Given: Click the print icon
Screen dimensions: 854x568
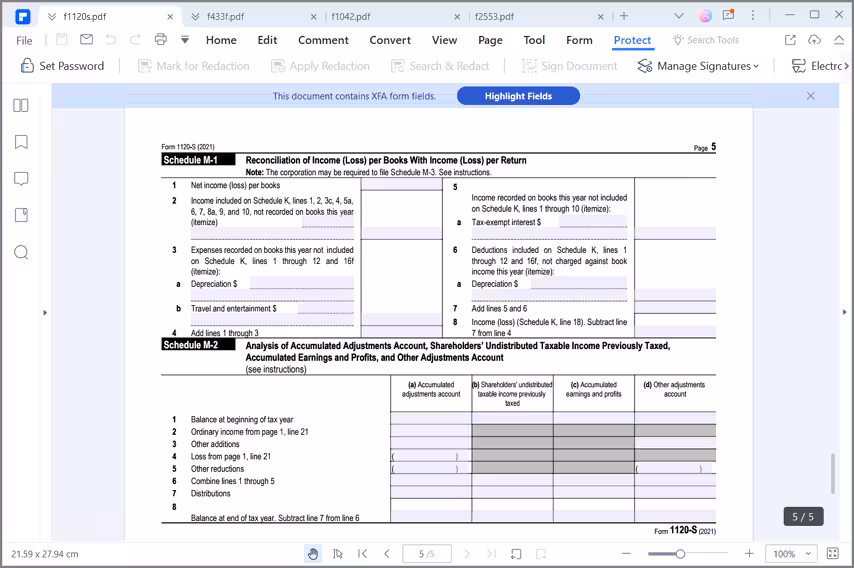Looking at the screenshot, I should pos(160,39).
